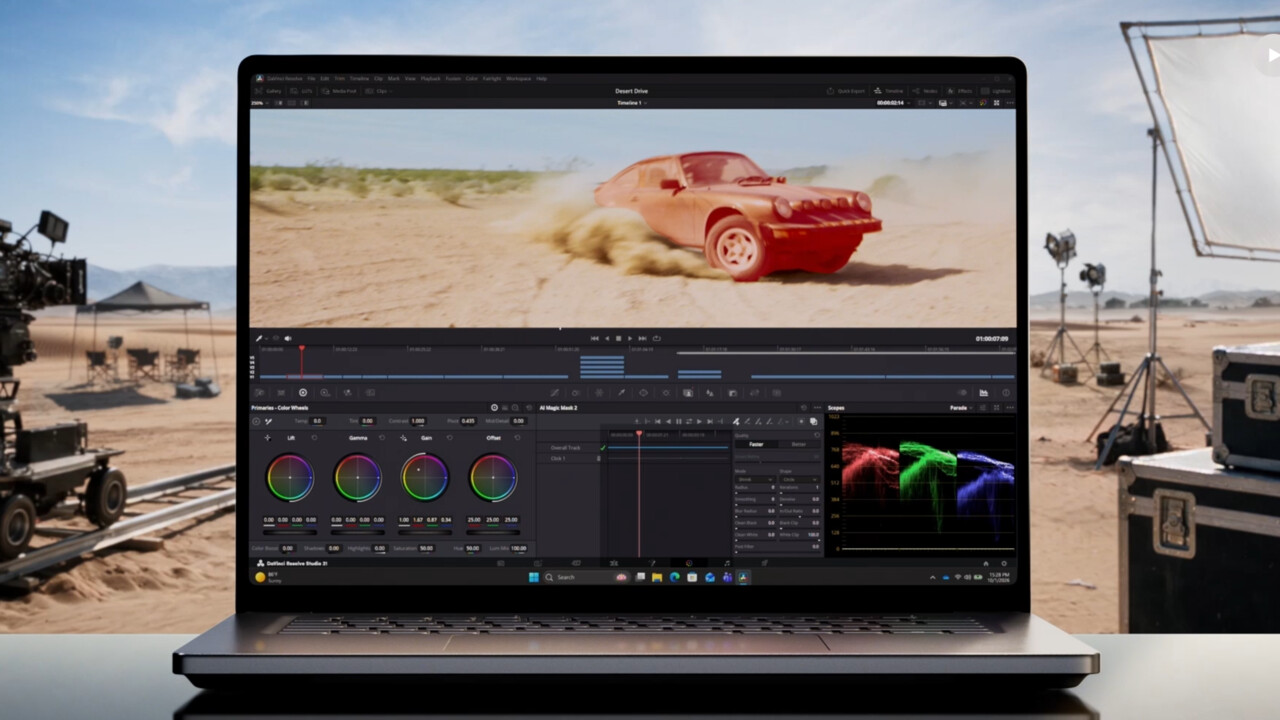
Task: Open the Workspace menu
Action: pyautogui.click(x=518, y=78)
